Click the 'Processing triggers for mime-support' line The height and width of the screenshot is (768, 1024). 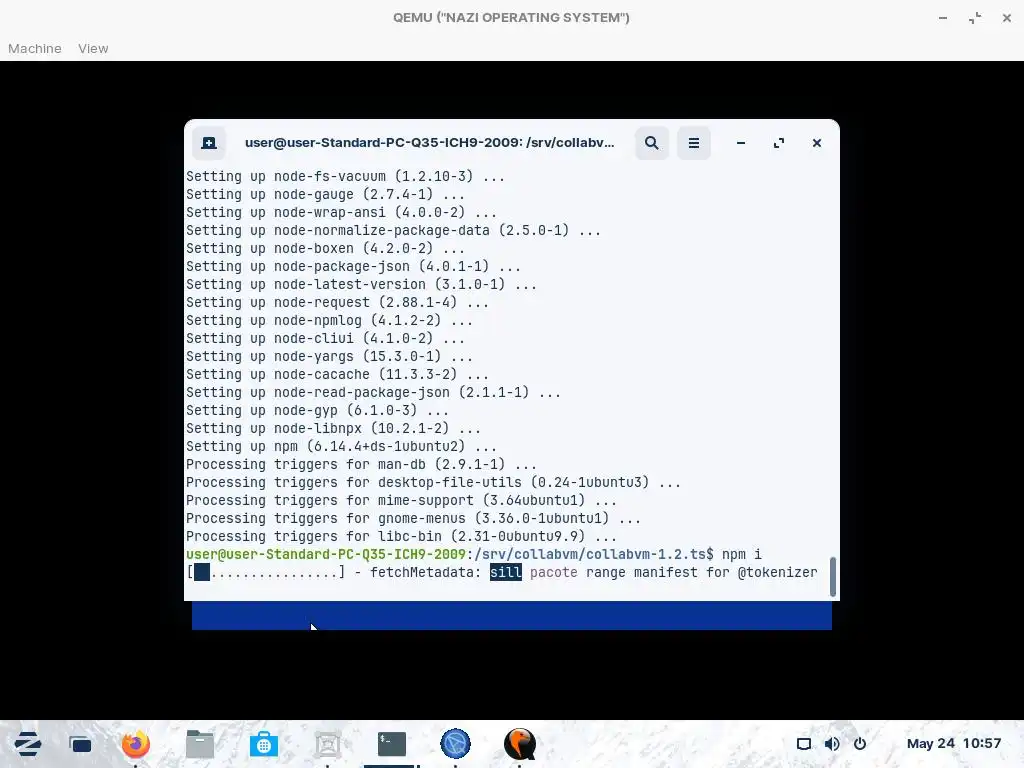(401, 500)
